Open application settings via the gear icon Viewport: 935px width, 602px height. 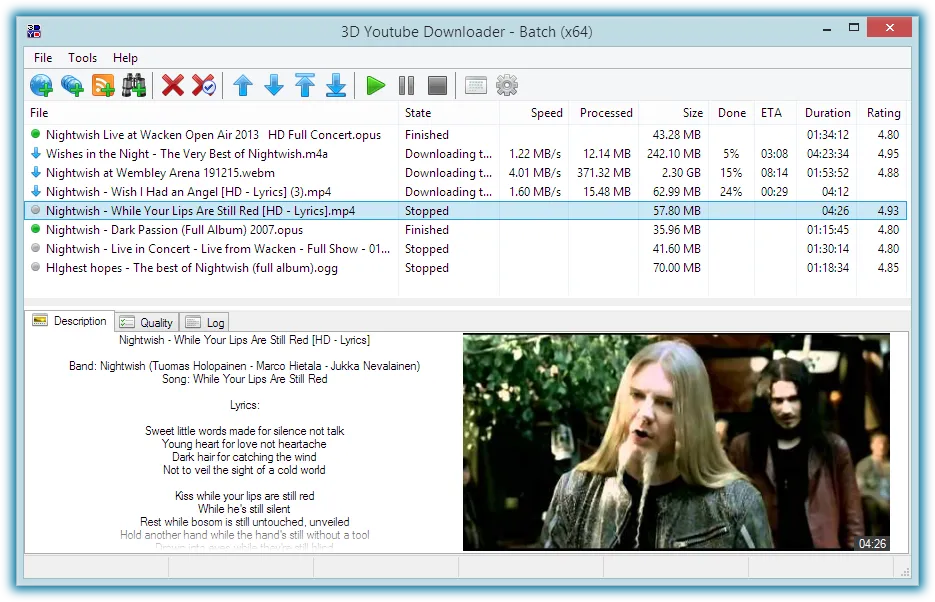(x=507, y=85)
